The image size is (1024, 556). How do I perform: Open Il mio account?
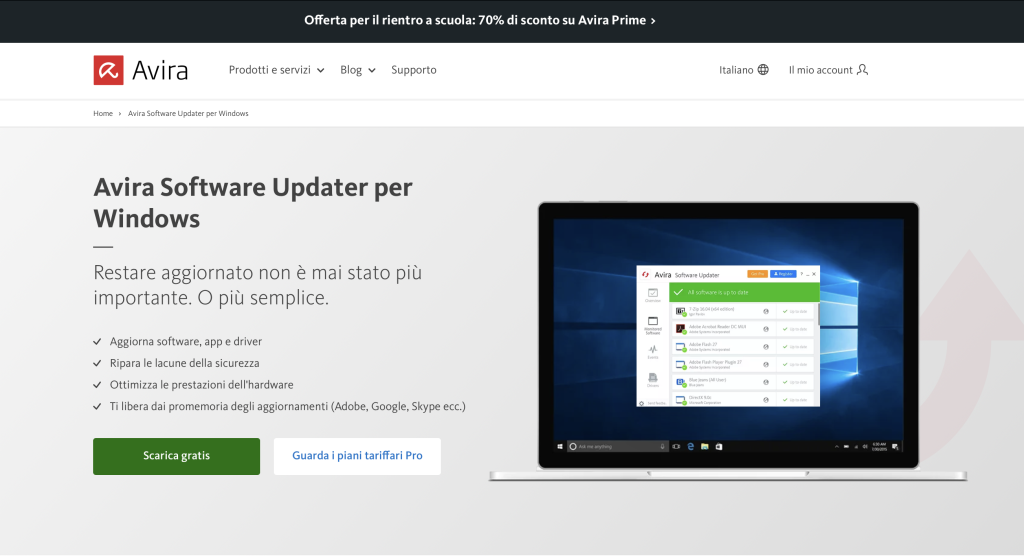pyautogui.click(x=828, y=70)
